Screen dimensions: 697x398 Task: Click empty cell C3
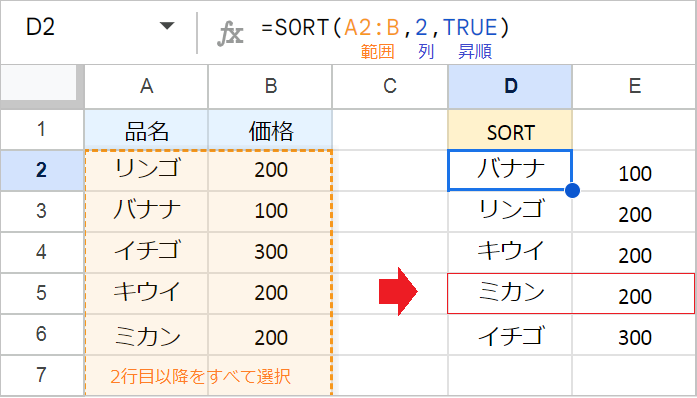[390, 211]
